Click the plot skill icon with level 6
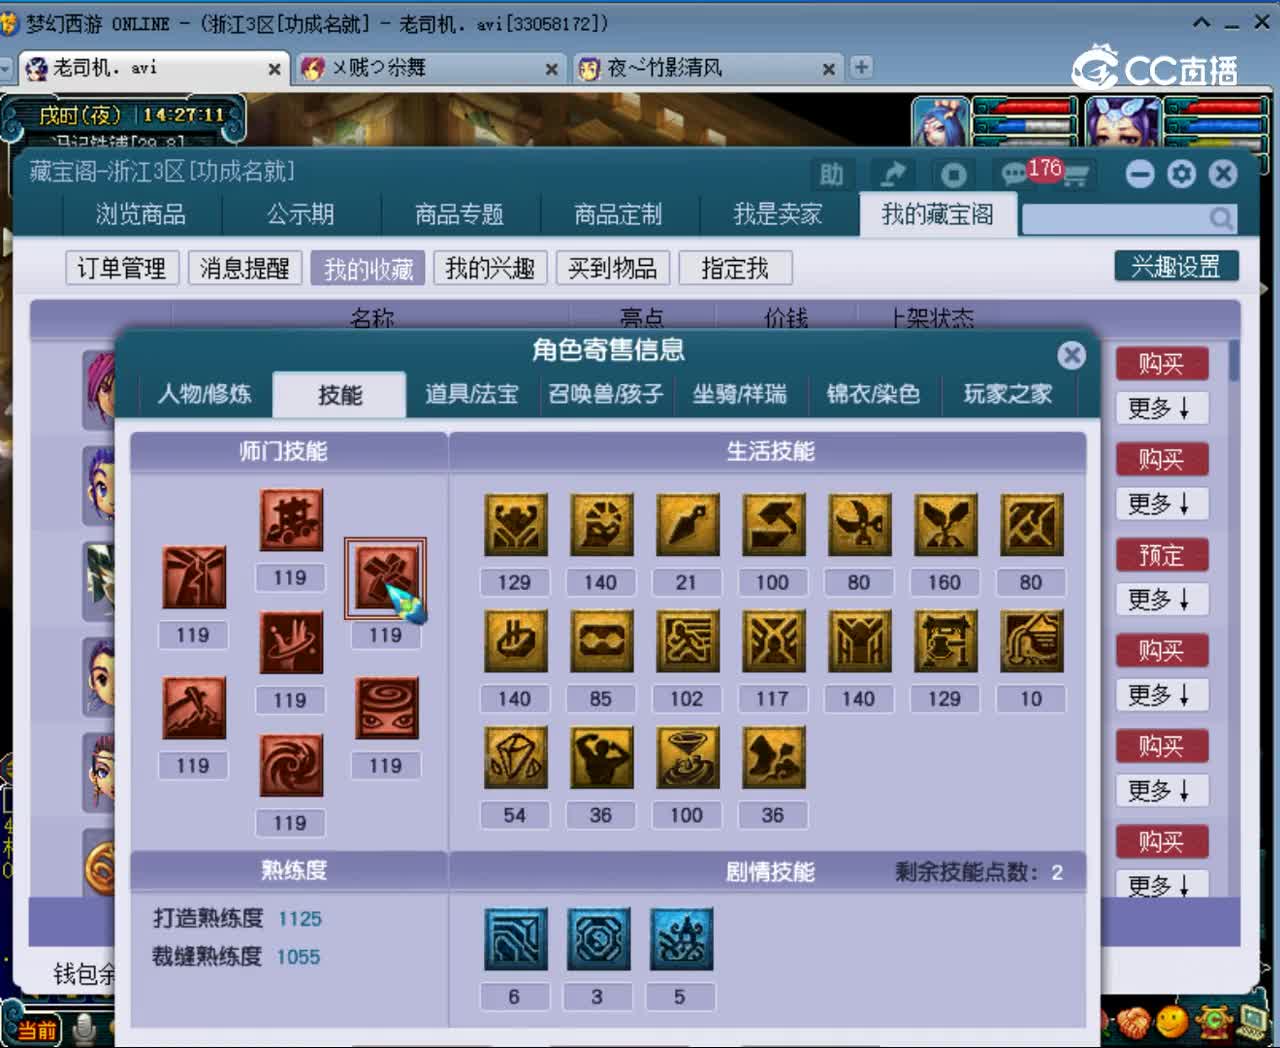The image size is (1280, 1048). pyautogui.click(x=515, y=939)
